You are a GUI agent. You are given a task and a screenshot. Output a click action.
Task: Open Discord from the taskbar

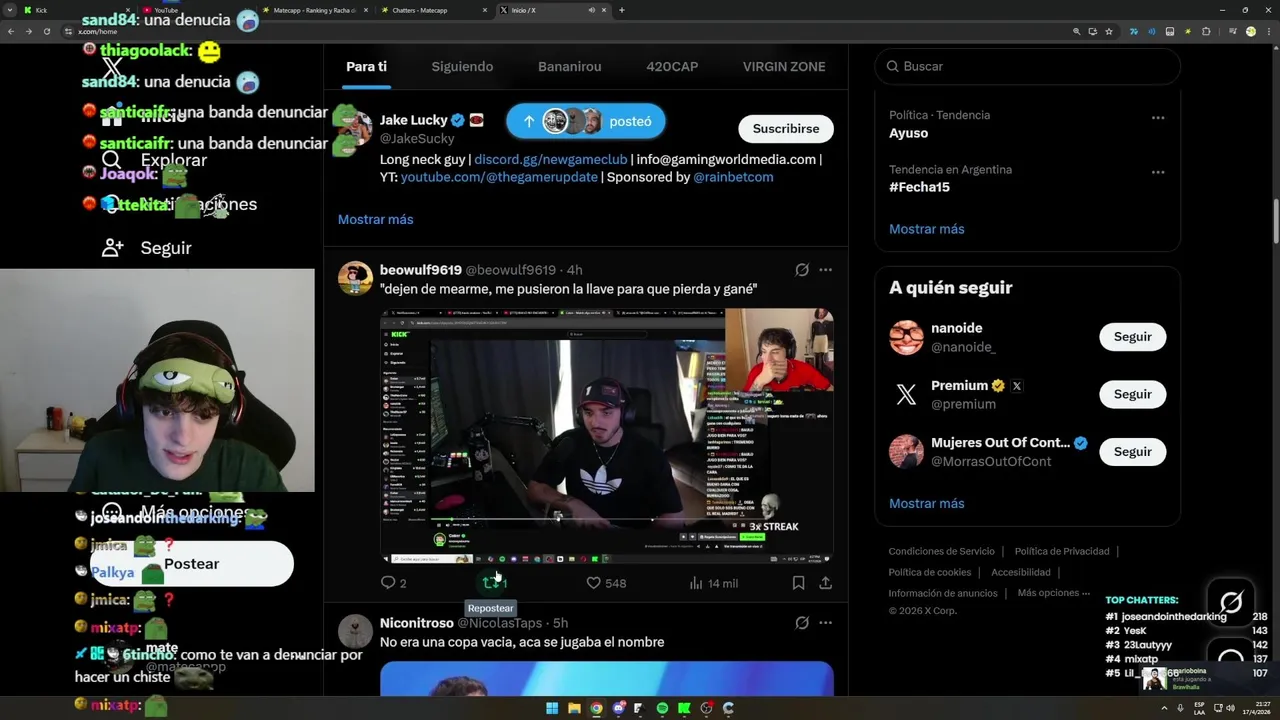618,708
